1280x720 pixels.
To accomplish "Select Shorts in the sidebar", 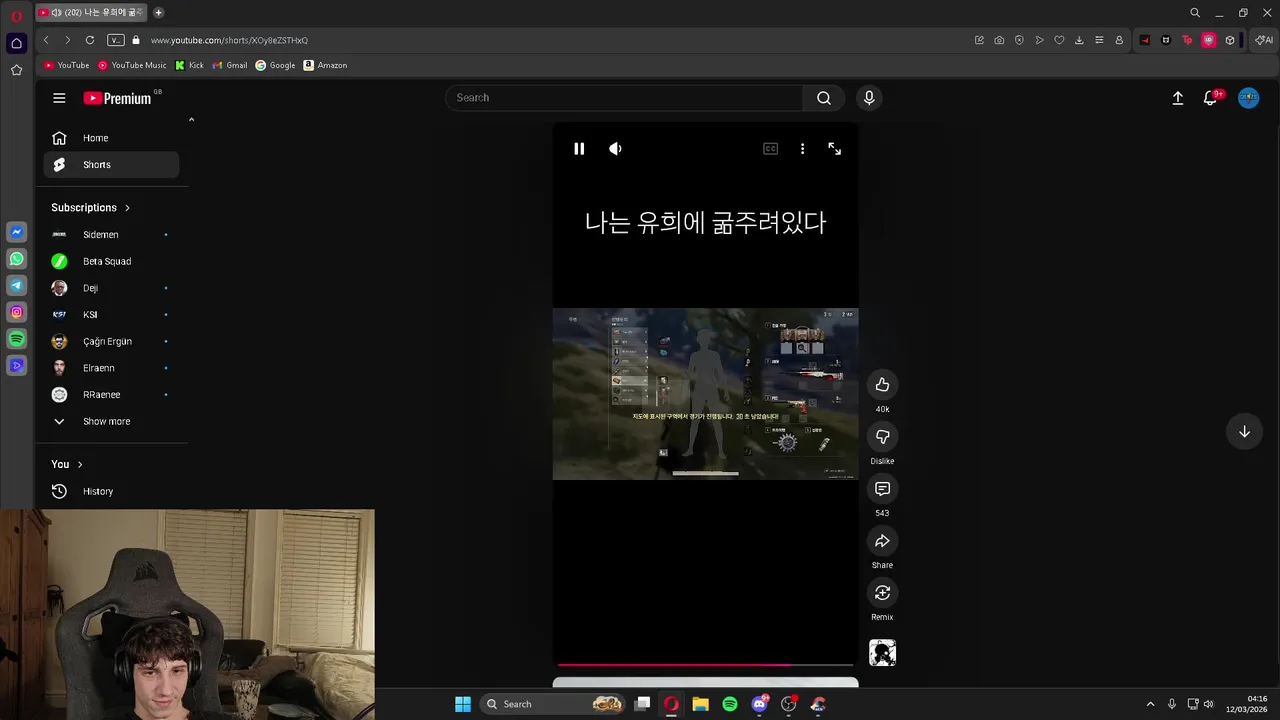I will pyautogui.click(x=111, y=165).
